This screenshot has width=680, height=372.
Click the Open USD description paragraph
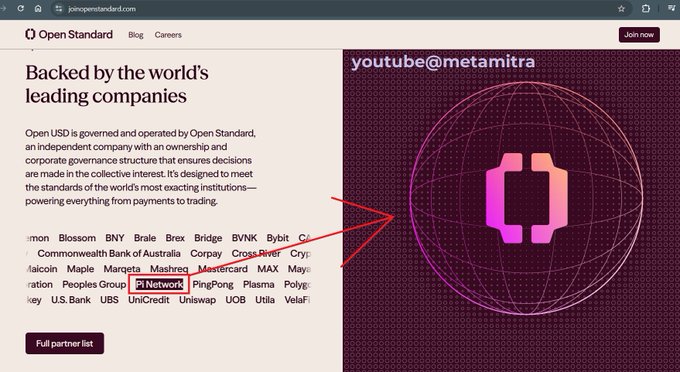[x=141, y=167]
